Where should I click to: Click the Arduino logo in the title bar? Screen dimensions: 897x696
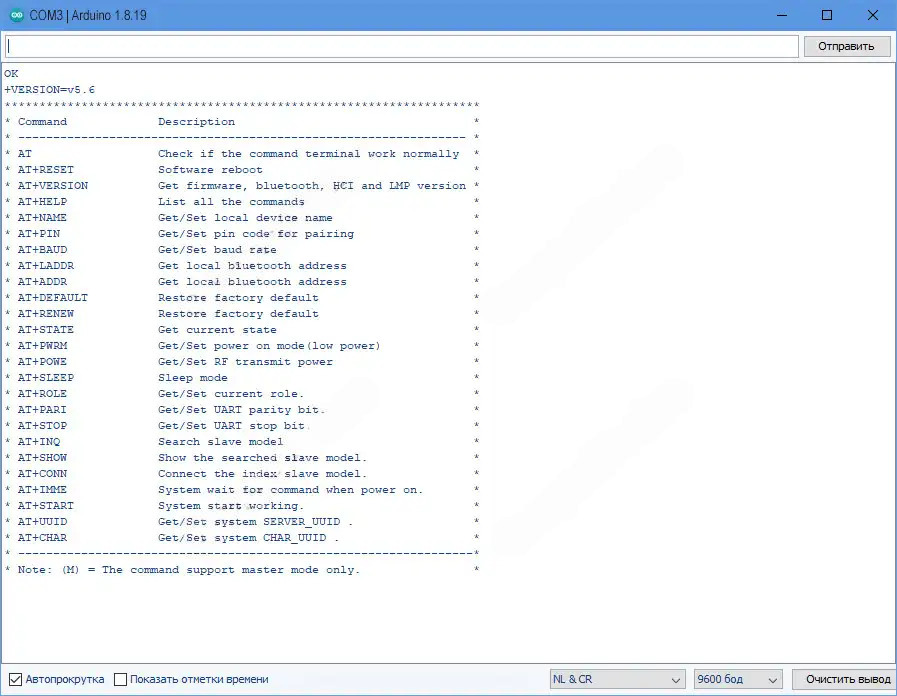point(17,15)
